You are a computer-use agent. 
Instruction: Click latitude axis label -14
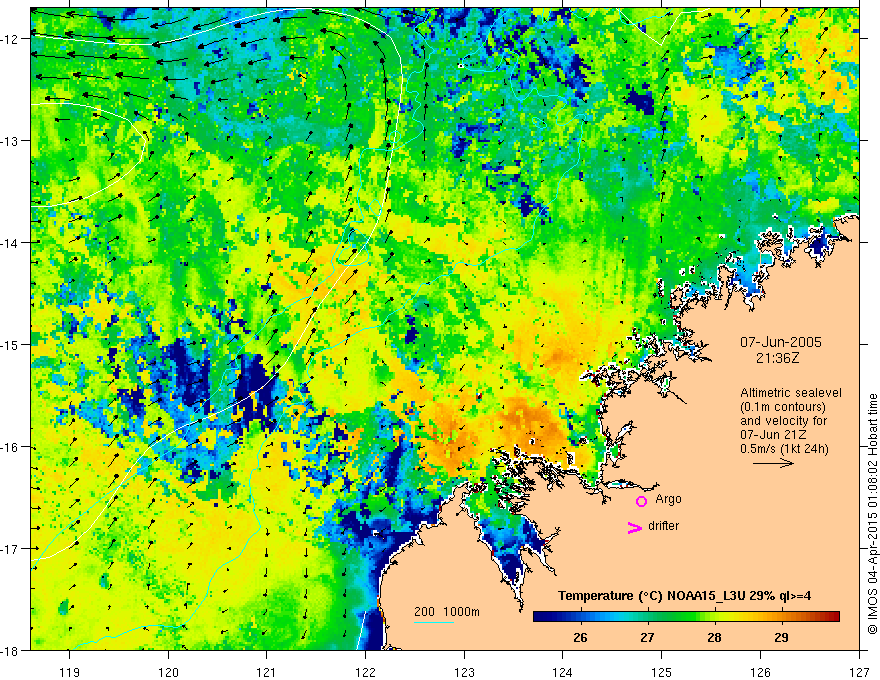[10, 243]
